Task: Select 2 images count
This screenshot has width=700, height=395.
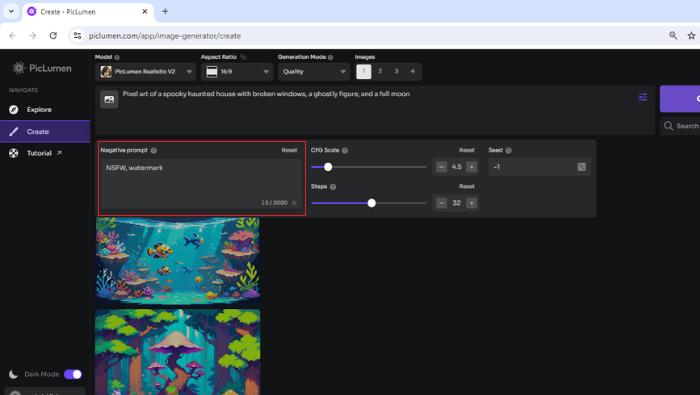Action: pyautogui.click(x=380, y=71)
